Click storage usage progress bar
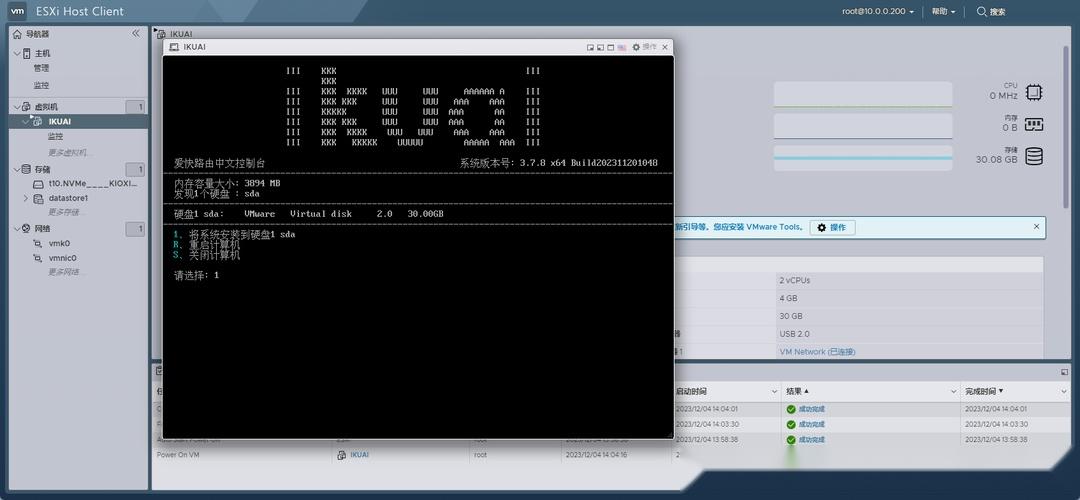This screenshot has height=500, width=1080. [x=862, y=158]
